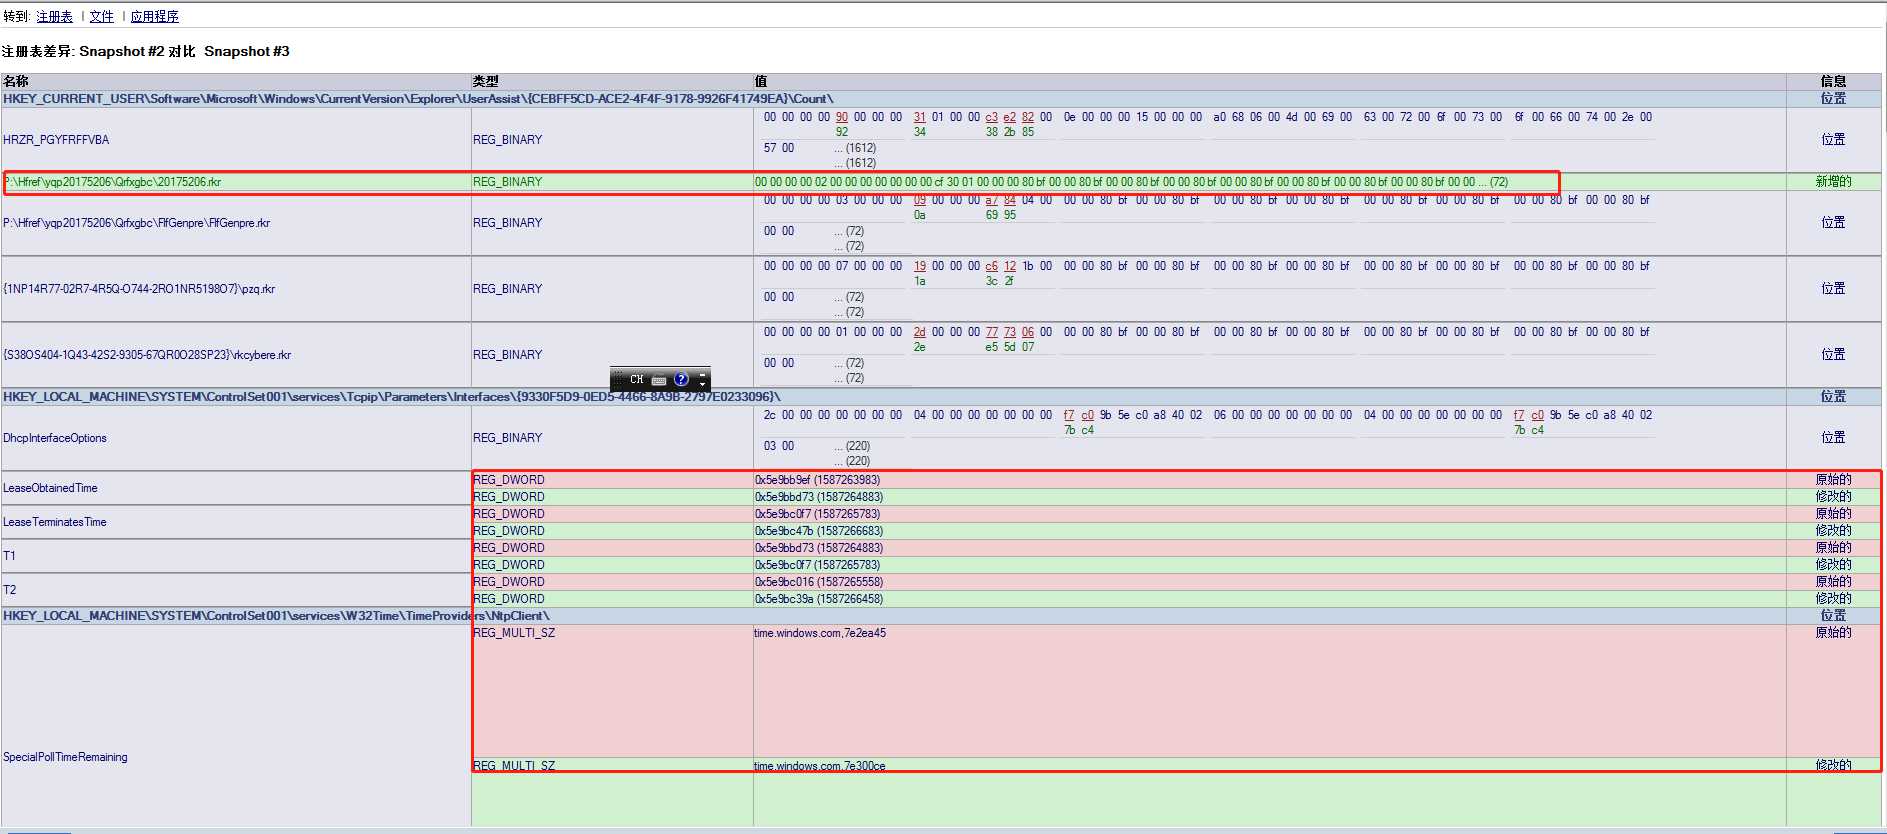Click the keyboard icon on language bar

pos(659,380)
